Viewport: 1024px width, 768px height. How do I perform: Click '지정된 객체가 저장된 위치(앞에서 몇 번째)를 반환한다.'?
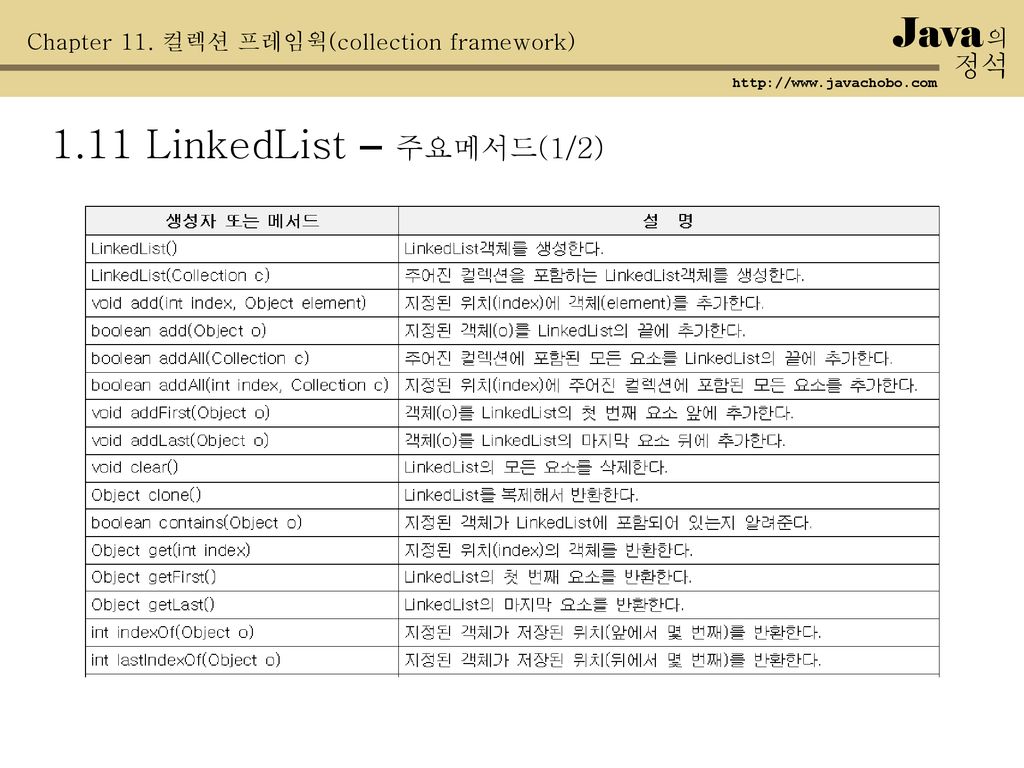(613, 633)
